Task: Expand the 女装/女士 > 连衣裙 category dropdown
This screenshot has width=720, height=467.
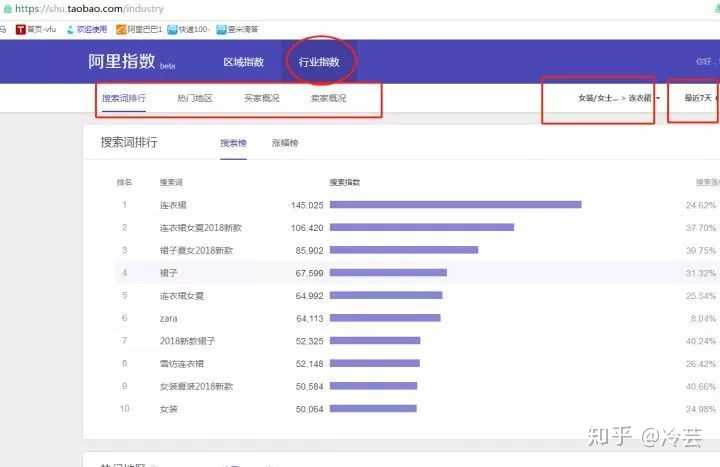Action: [x=618, y=99]
